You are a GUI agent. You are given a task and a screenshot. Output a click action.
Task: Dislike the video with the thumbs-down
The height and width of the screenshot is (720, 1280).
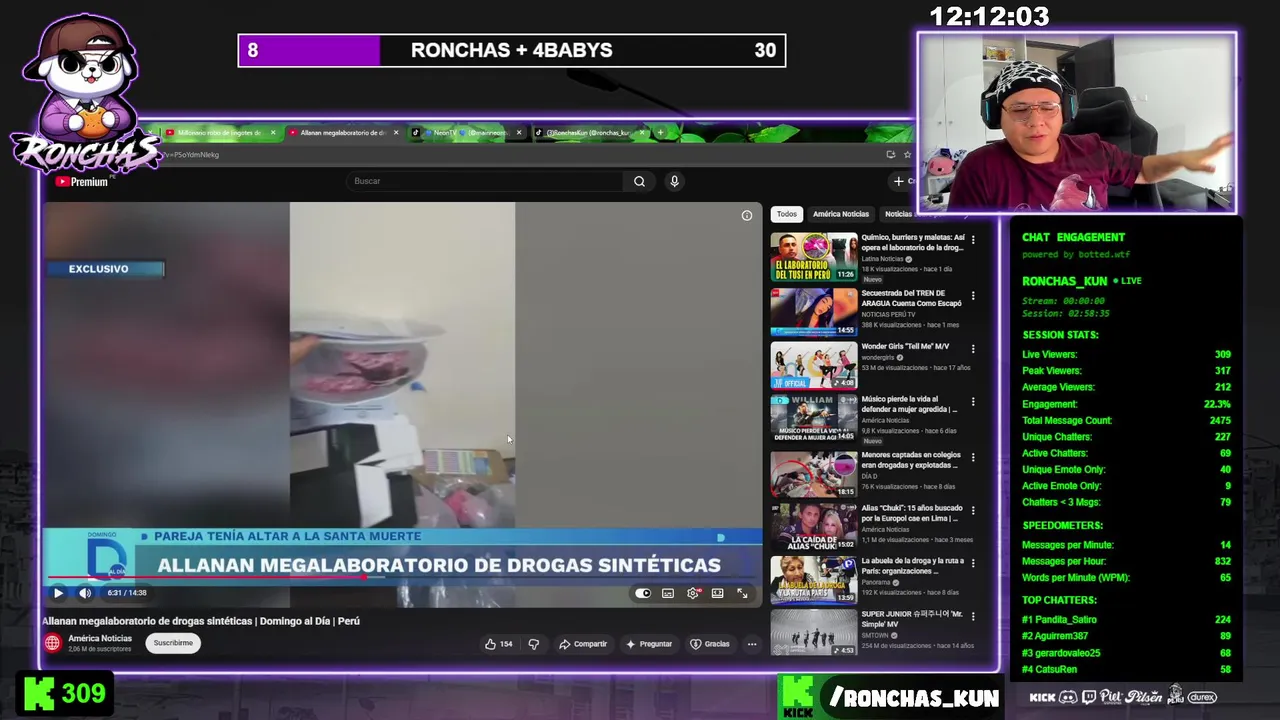coord(534,644)
